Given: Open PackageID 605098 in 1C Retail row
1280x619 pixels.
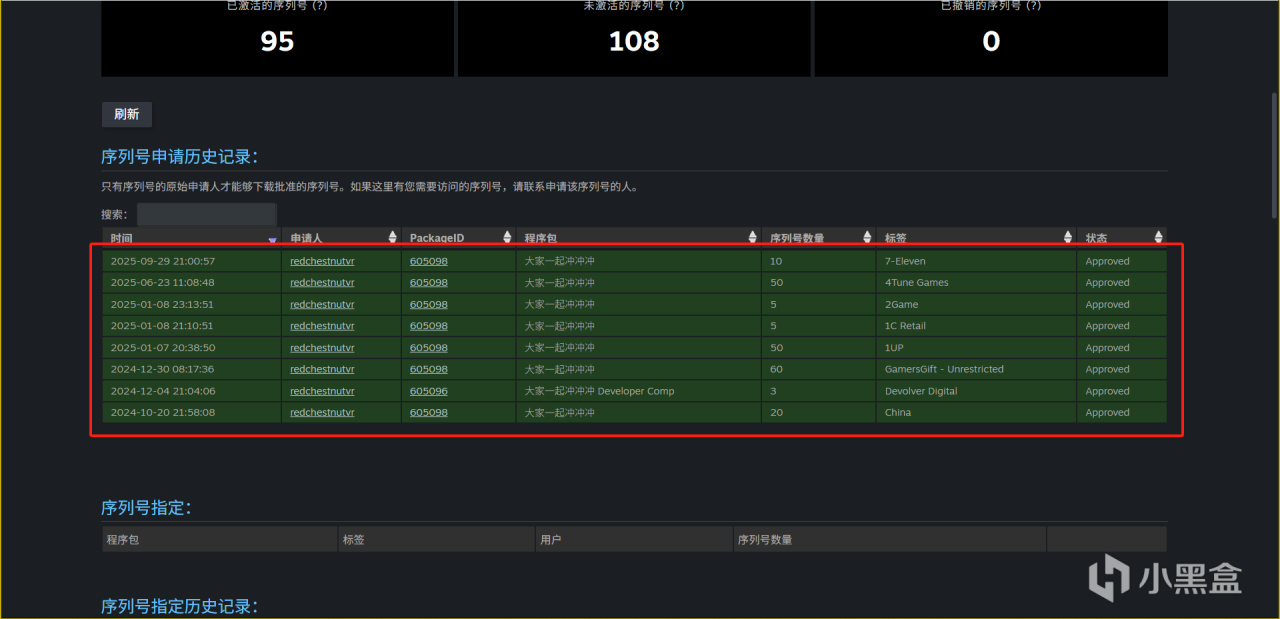Looking at the screenshot, I should coord(429,326).
